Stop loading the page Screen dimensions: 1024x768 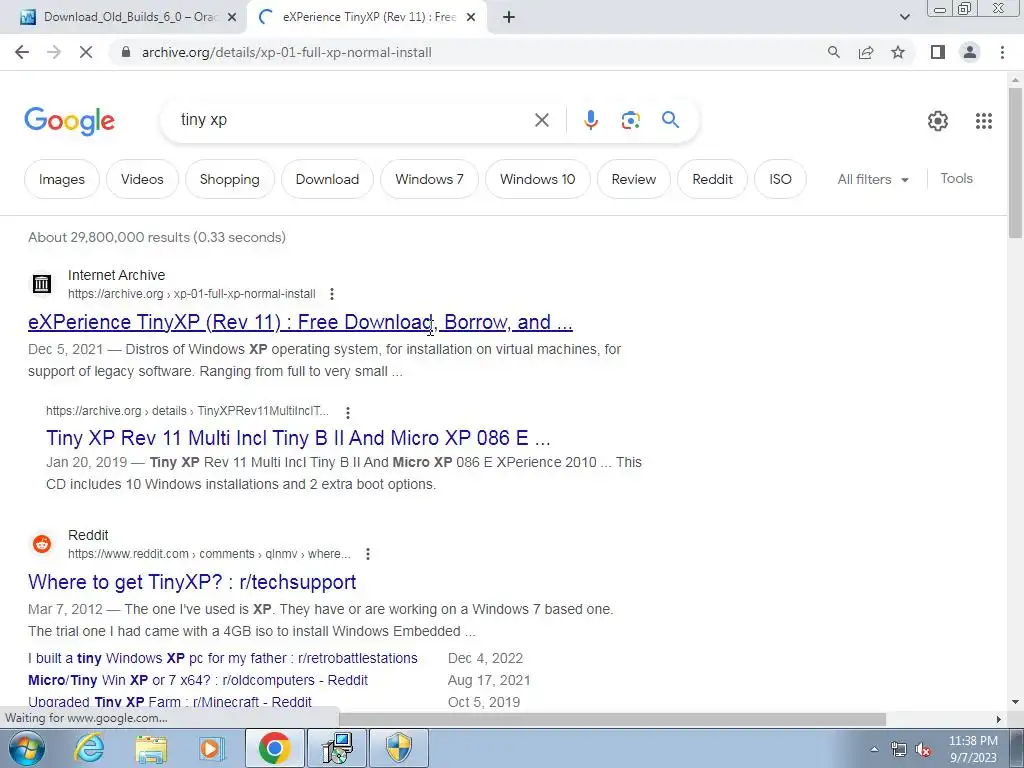click(86, 52)
